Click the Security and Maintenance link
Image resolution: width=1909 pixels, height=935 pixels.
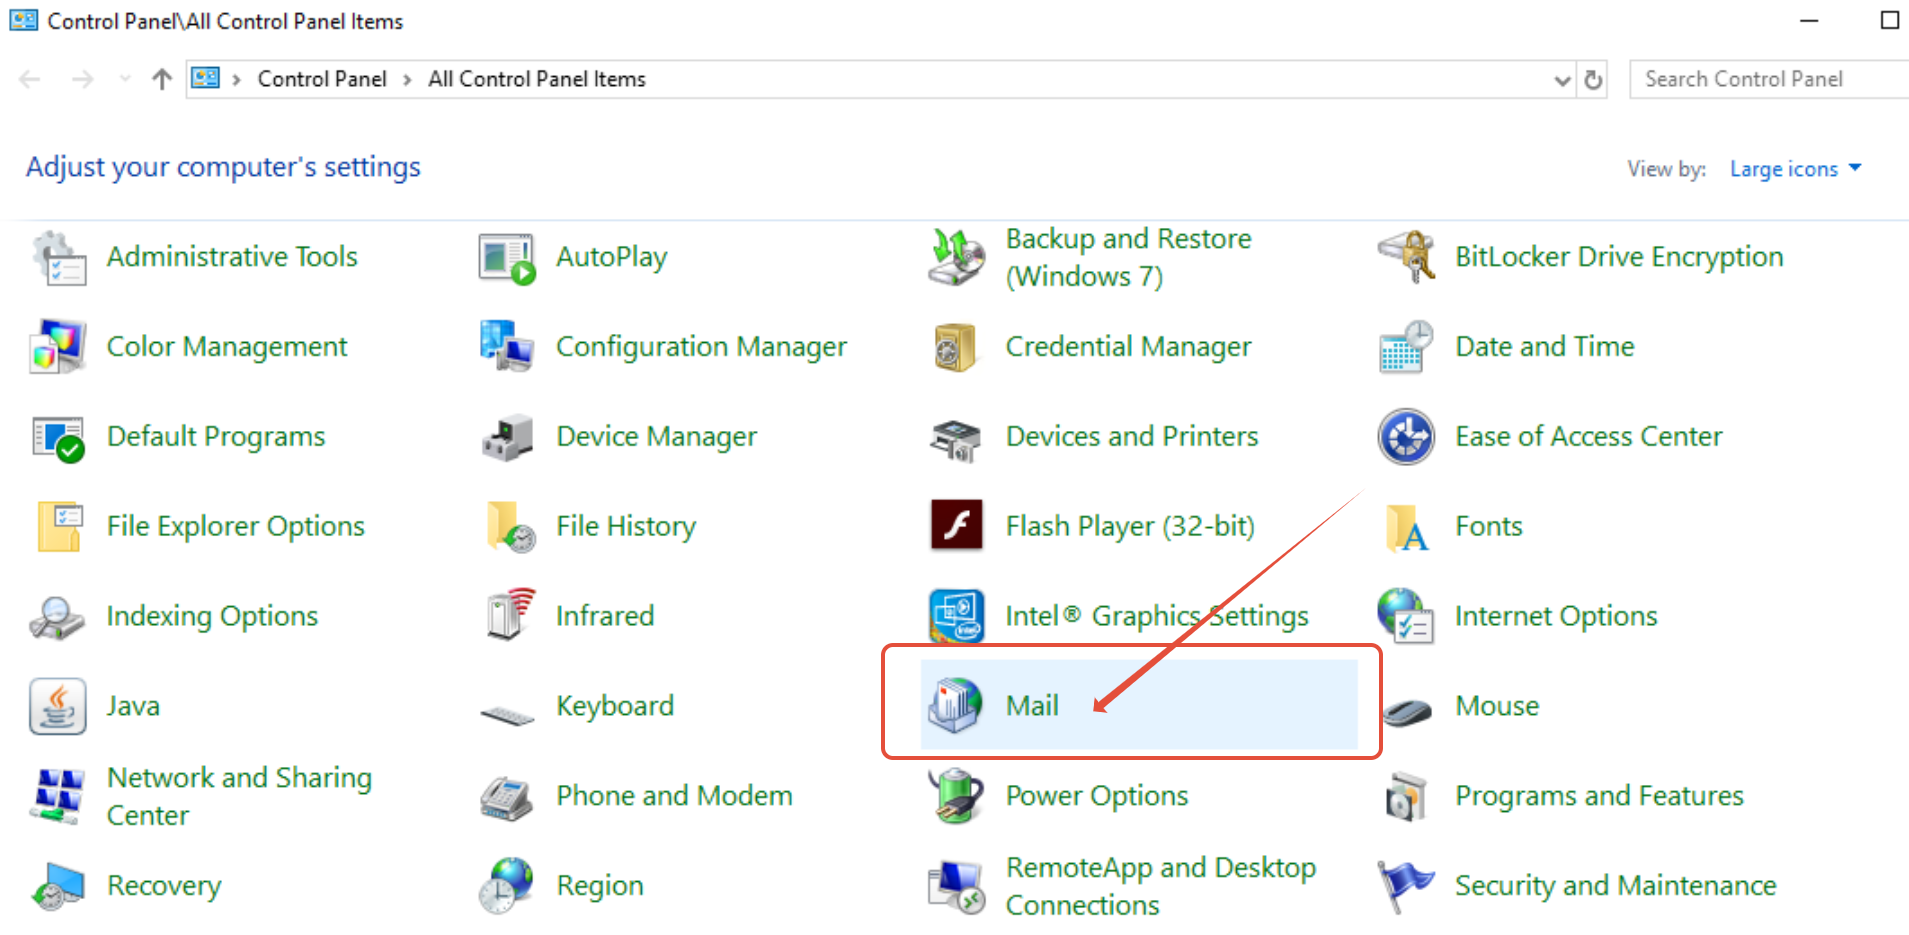pyautogui.click(x=1615, y=886)
